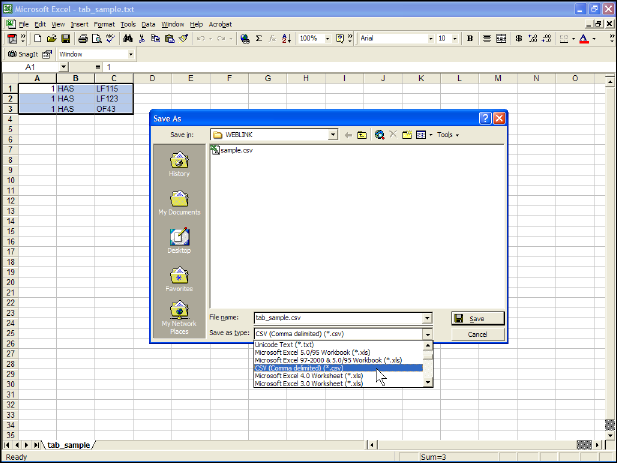Select Microsoft Excel 3.0 Worksheet type
The image size is (617, 463).
tap(339, 384)
